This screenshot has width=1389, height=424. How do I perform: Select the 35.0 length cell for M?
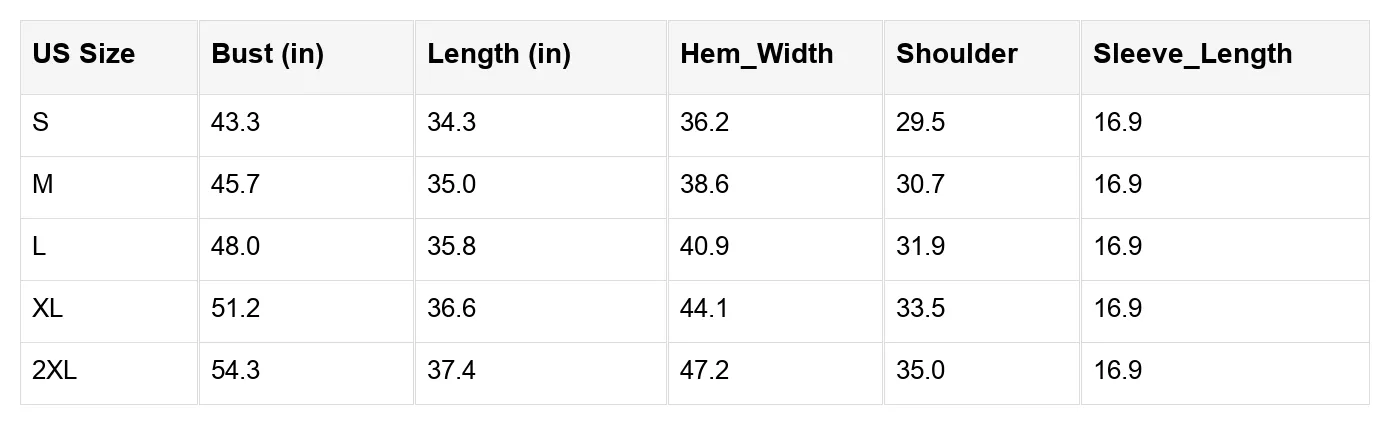(451, 185)
